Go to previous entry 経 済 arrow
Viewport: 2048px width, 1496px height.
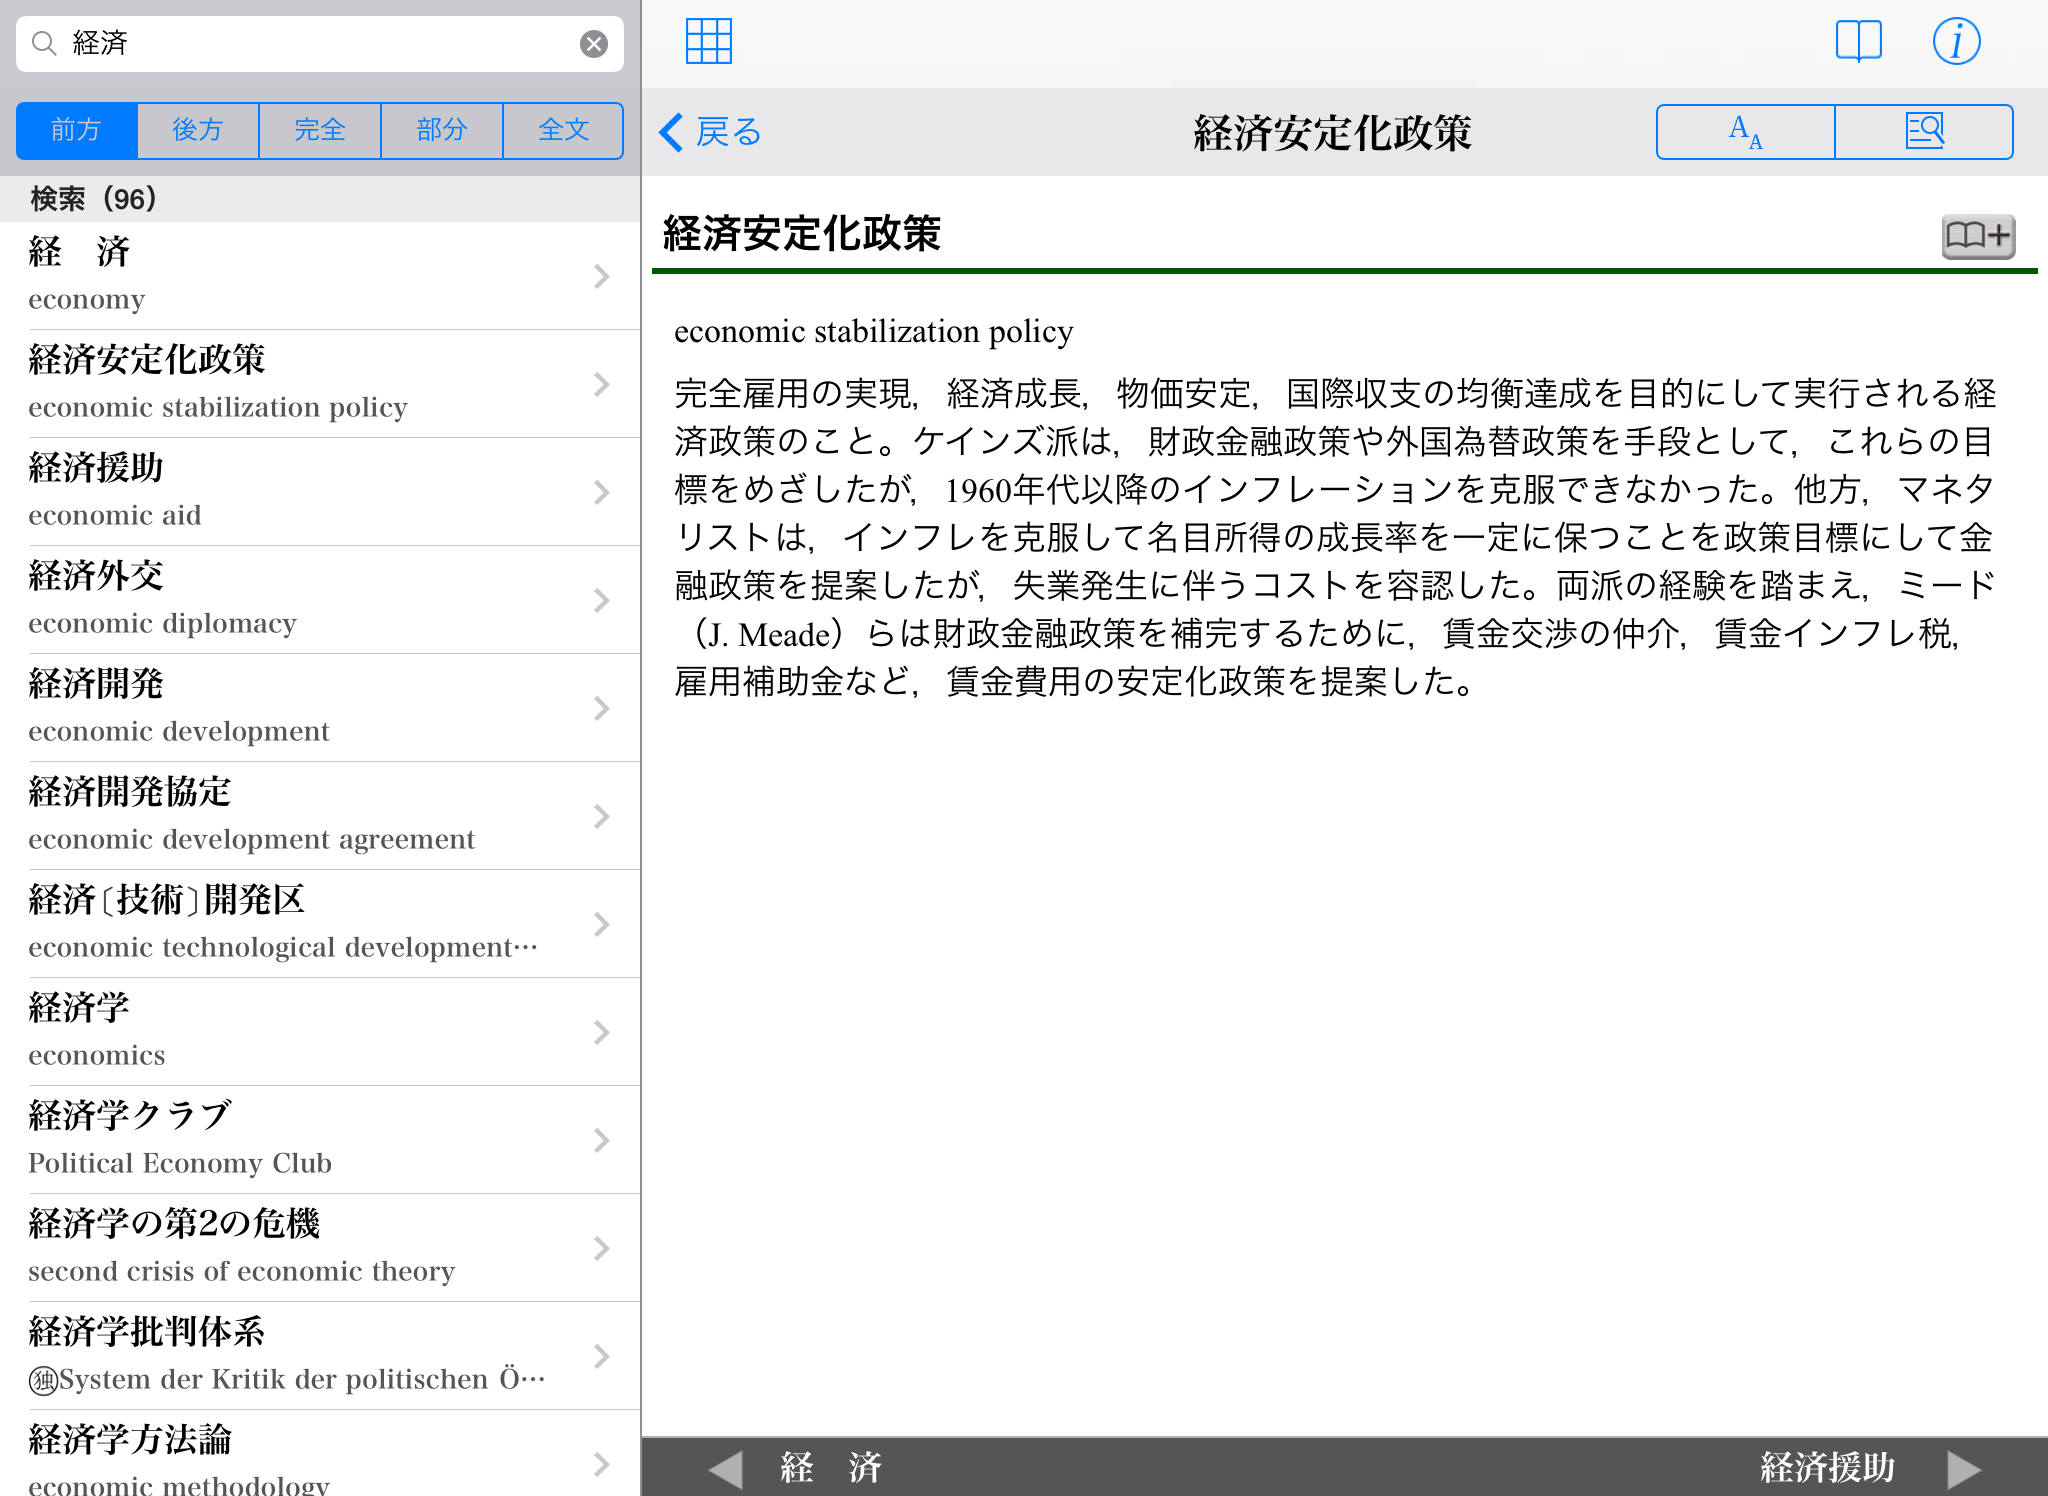pos(726,1468)
